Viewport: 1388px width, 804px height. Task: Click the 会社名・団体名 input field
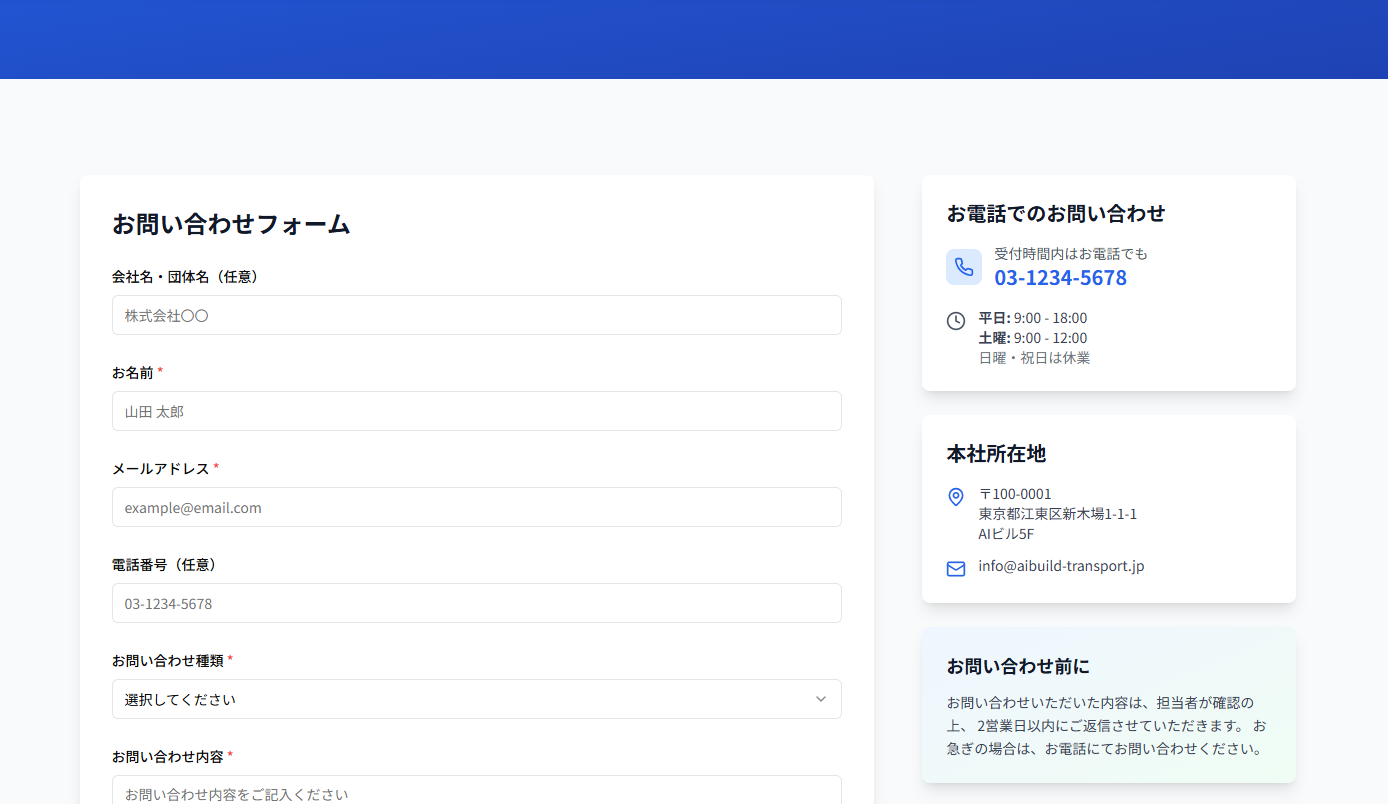coord(477,315)
